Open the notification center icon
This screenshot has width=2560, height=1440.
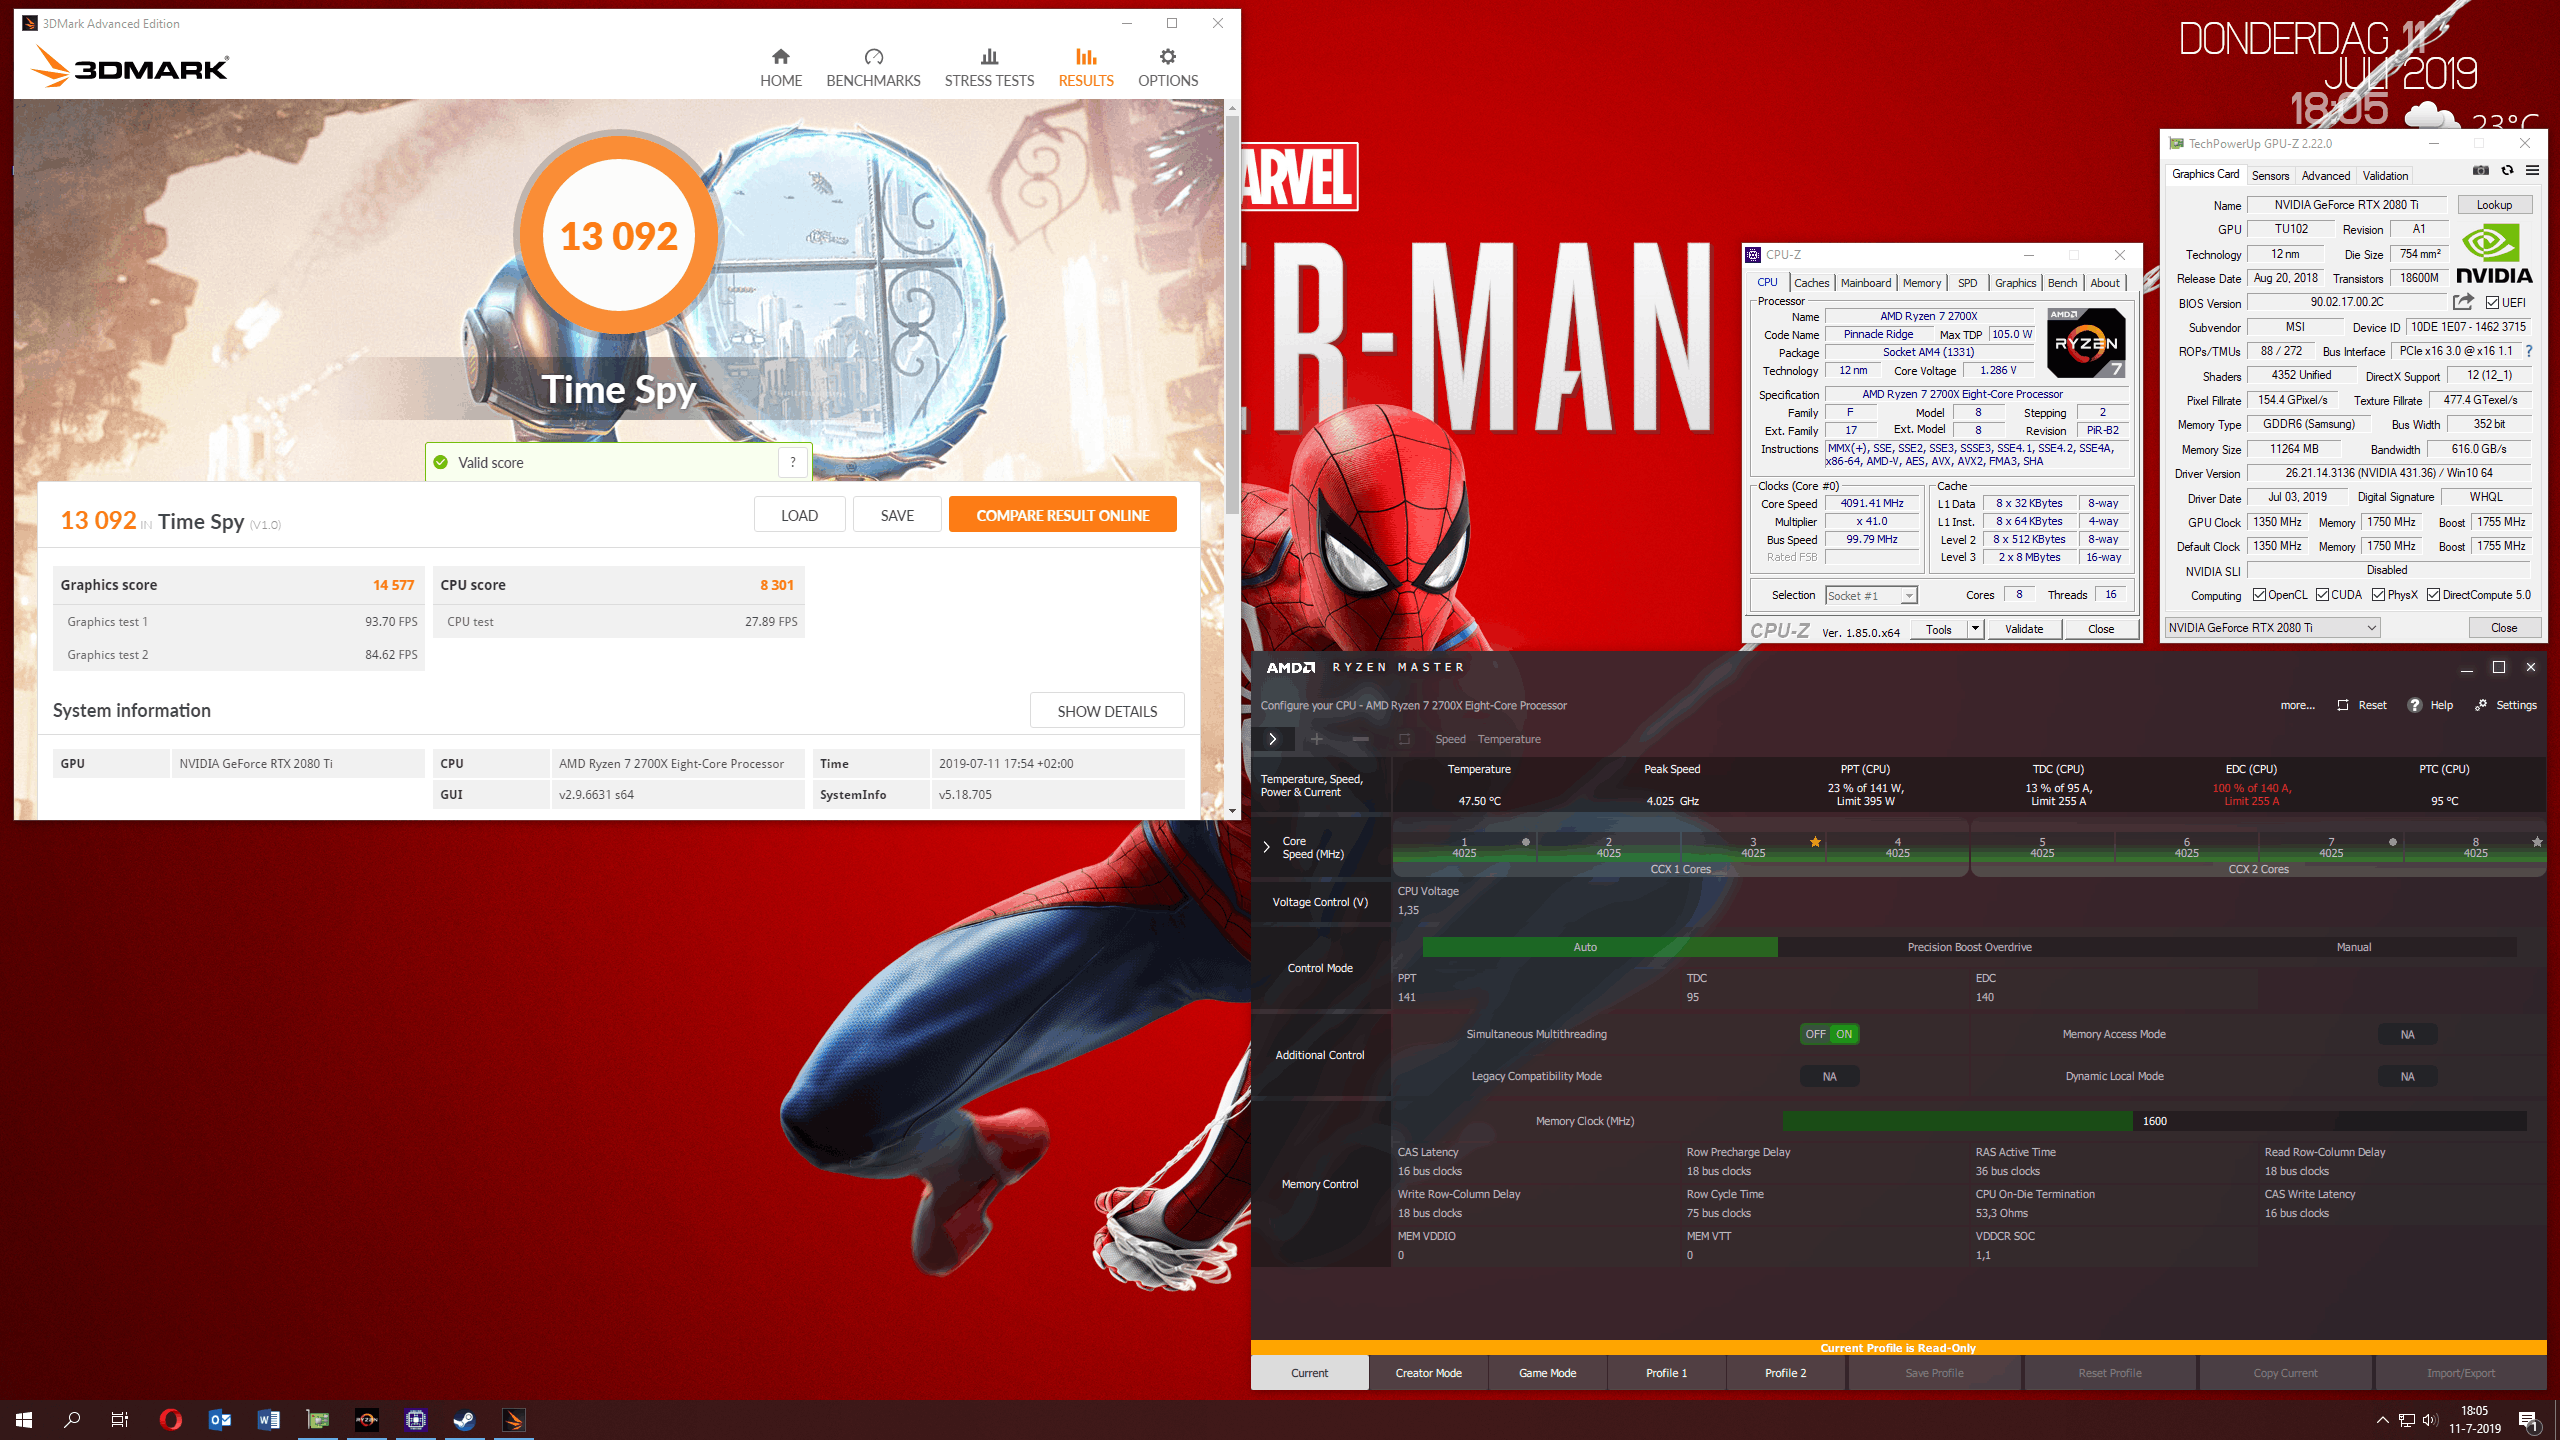click(2527, 1420)
